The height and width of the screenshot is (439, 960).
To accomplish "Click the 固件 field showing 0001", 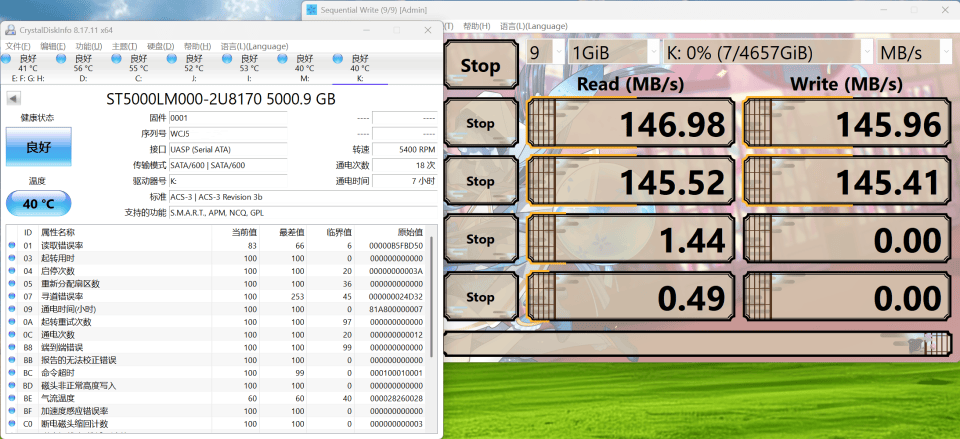I will click(228, 118).
